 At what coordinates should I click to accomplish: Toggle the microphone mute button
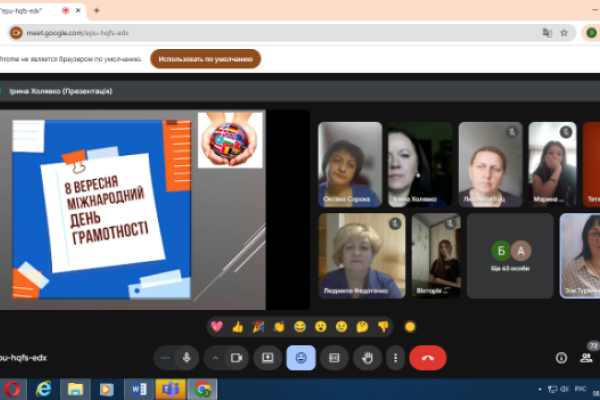[186, 357]
